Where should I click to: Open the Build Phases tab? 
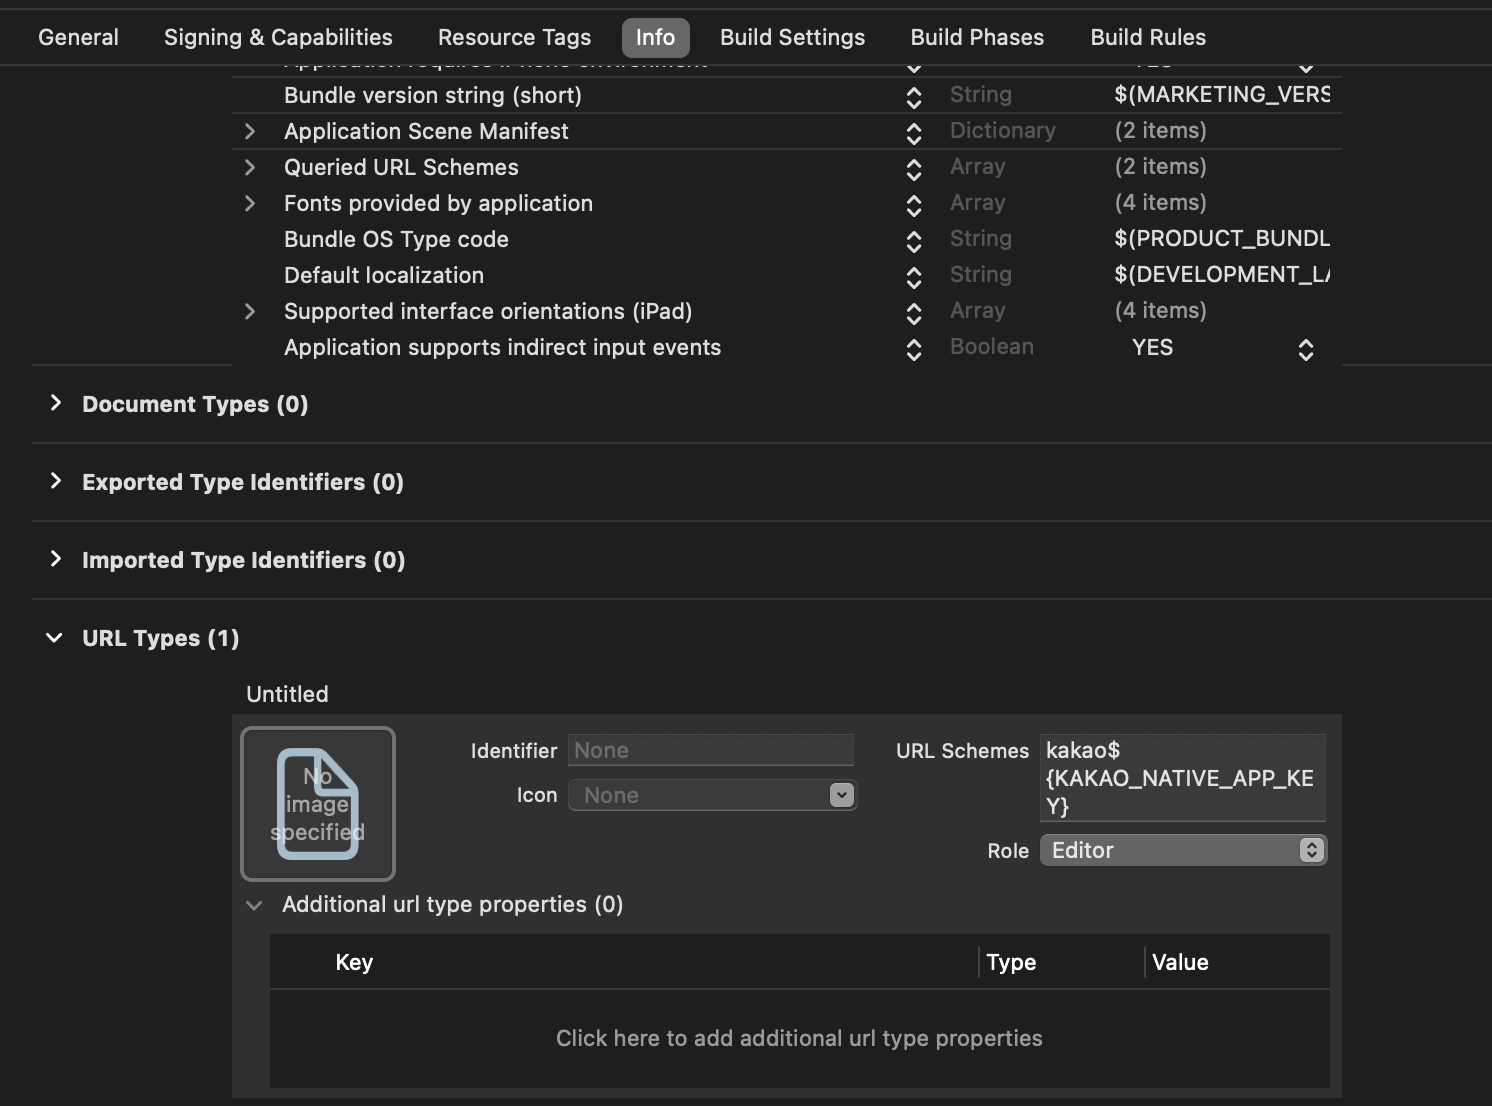tap(977, 38)
